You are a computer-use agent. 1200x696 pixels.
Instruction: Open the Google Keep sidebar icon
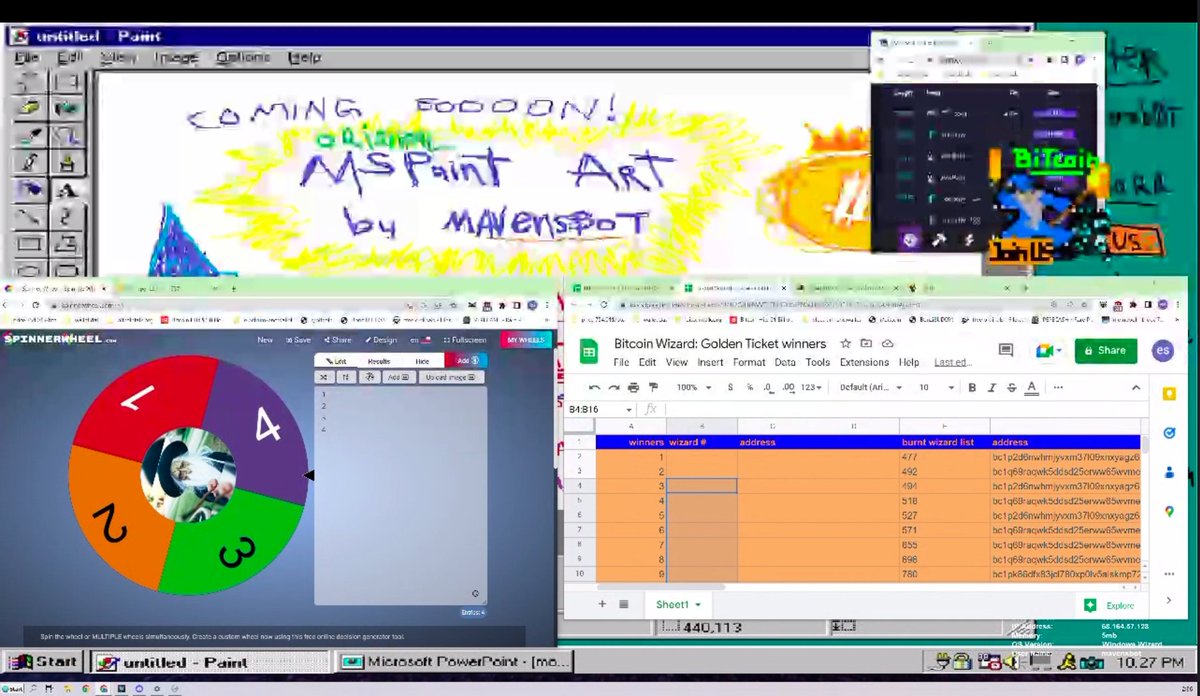tap(1169, 395)
